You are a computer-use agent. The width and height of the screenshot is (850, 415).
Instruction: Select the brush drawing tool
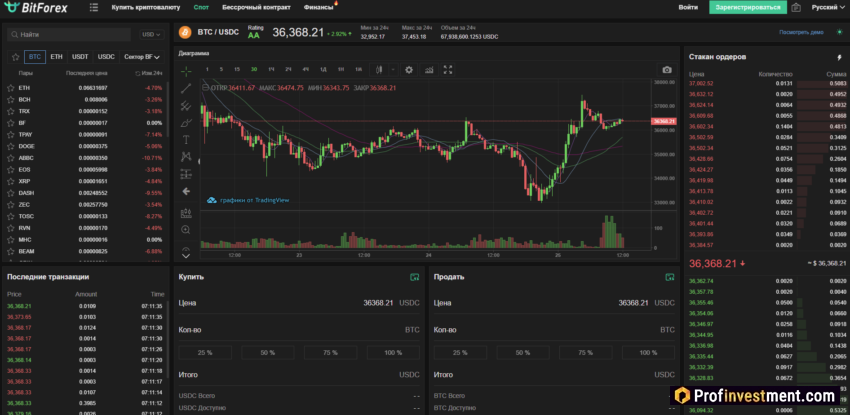coord(186,122)
